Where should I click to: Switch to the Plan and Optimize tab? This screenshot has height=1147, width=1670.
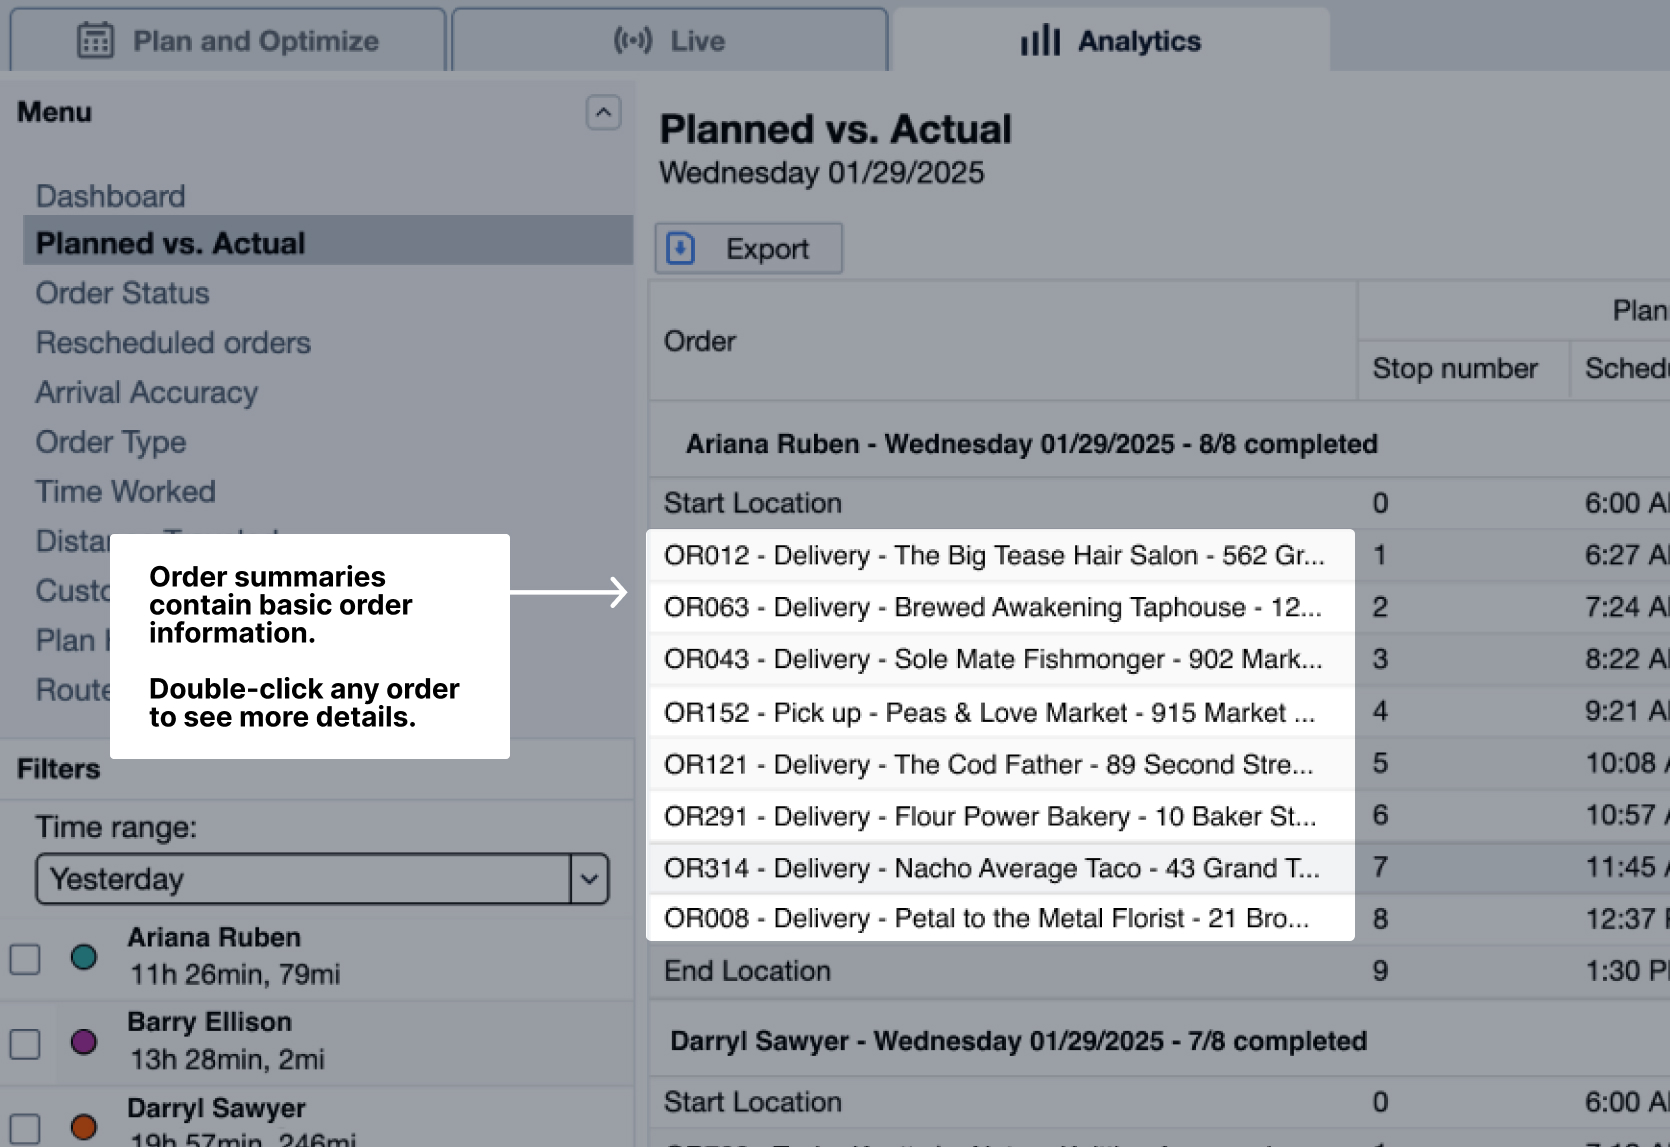[228, 41]
